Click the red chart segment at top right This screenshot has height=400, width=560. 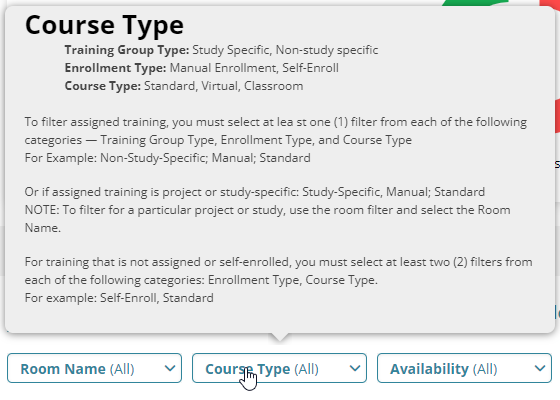click(x=550, y=3)
